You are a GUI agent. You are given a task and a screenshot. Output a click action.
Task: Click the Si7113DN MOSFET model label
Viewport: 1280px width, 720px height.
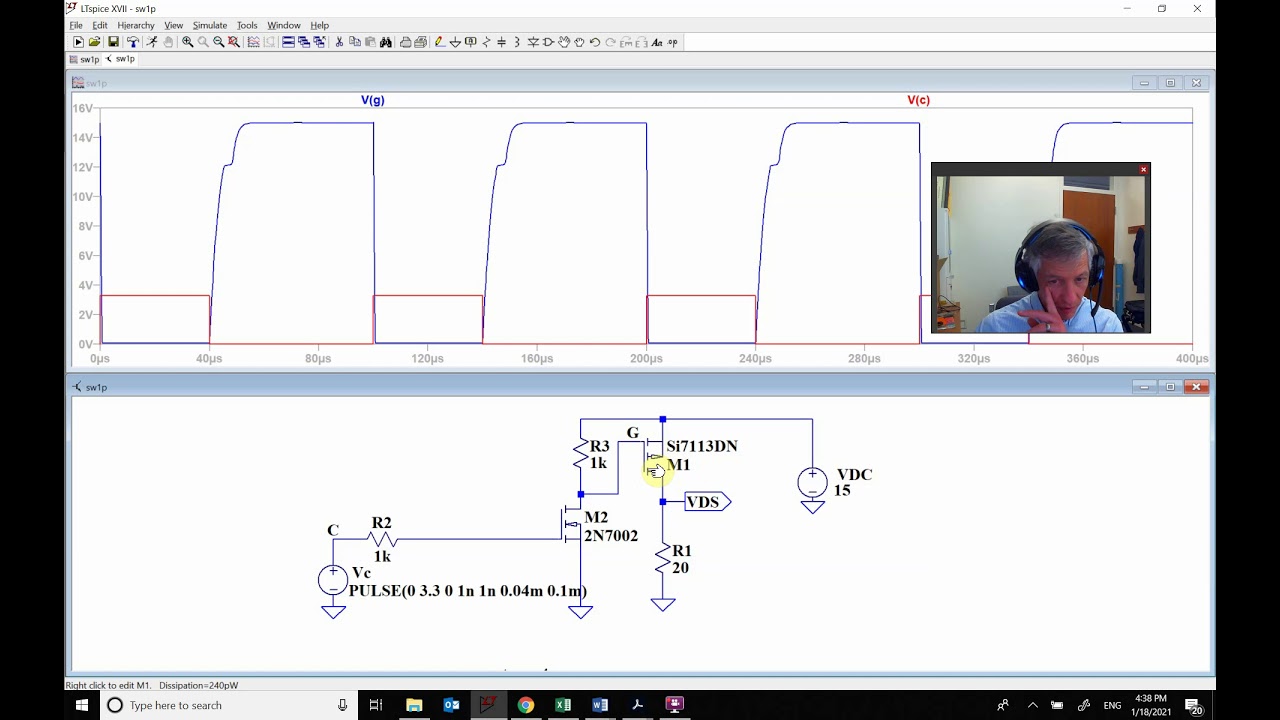[702, 446]
